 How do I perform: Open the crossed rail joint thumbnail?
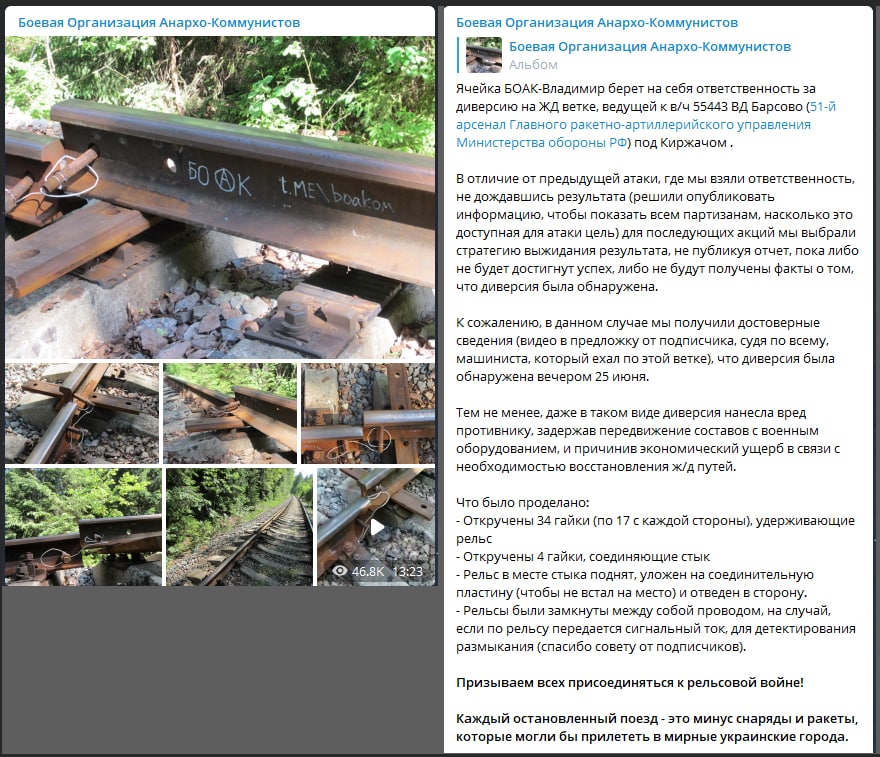(x=82, y=413)
